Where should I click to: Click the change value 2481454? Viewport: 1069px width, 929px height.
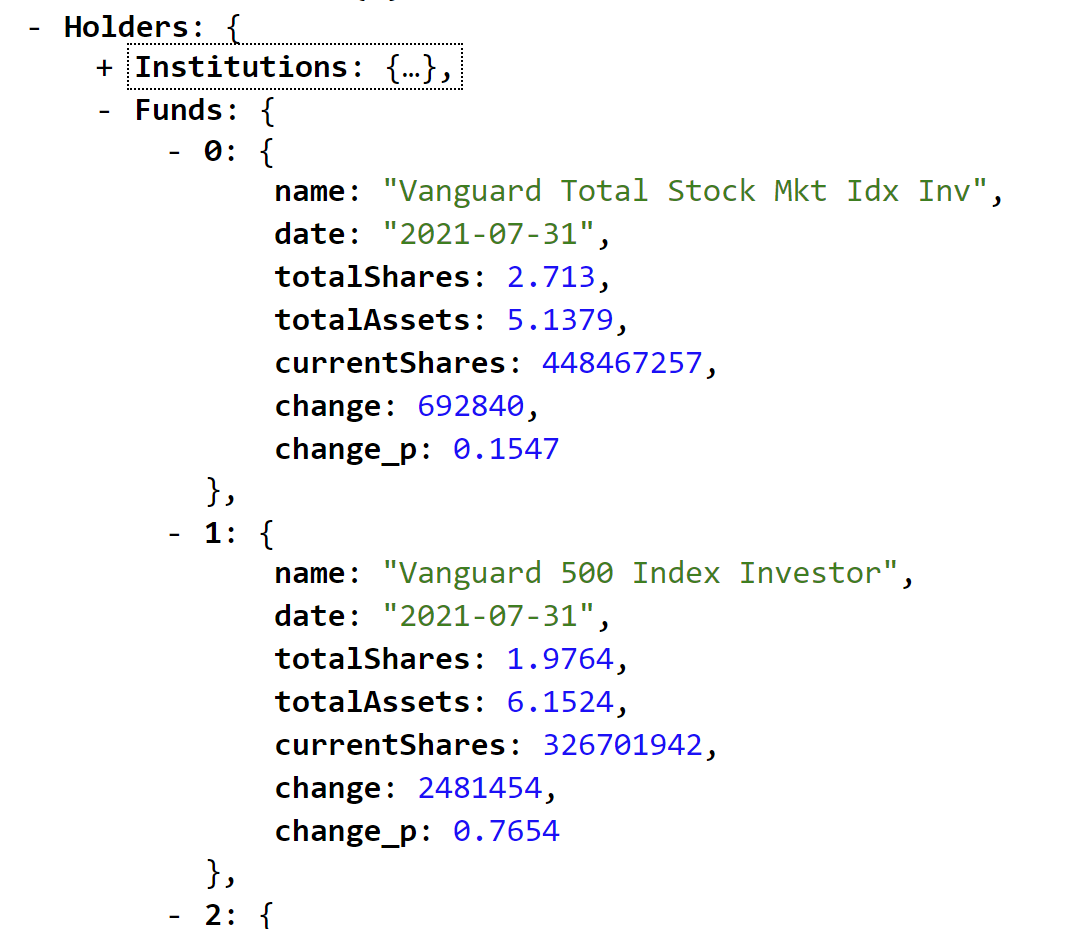479,788
